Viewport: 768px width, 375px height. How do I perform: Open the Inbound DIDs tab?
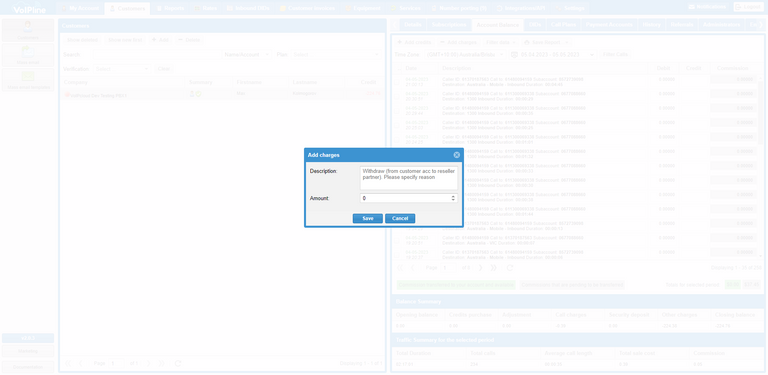[x=248, y=8]
